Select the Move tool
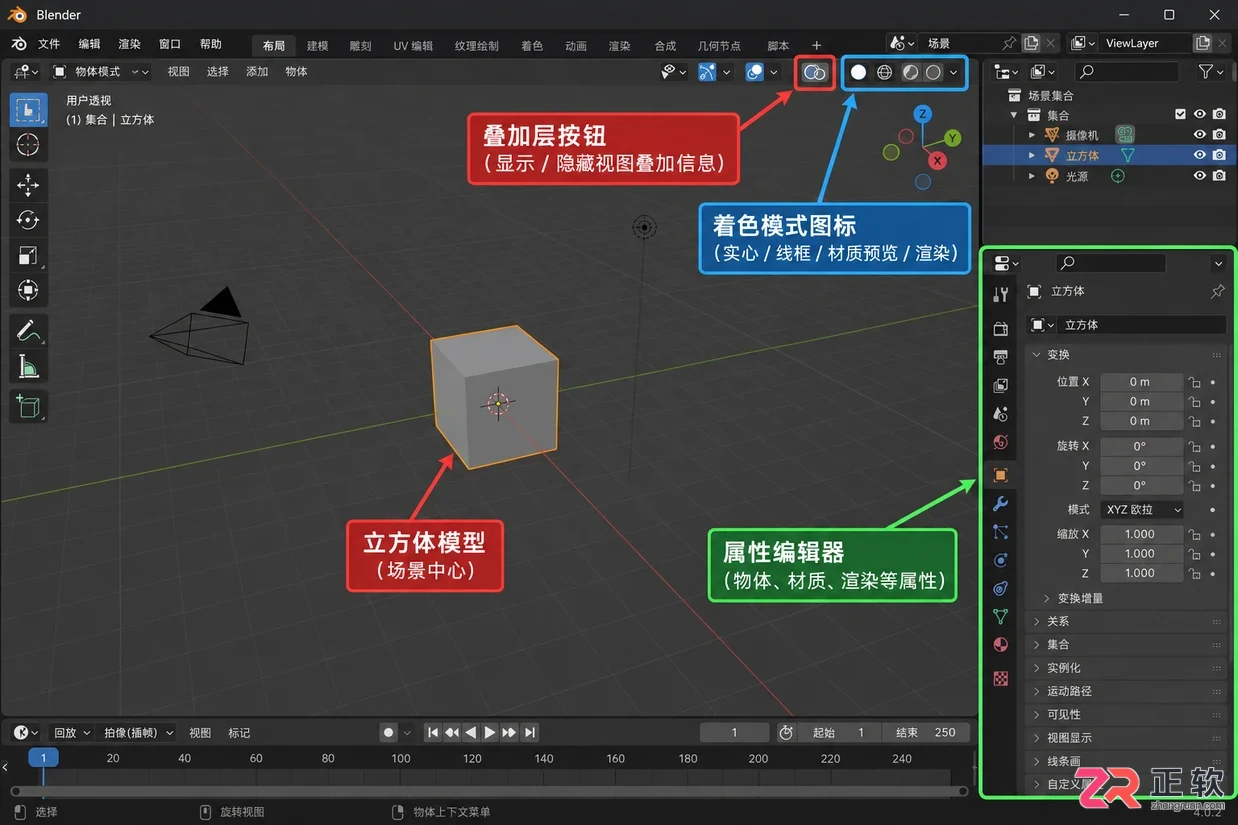Screen dimensions: 1238x825 pyautogui.click(x=28, y=184)
